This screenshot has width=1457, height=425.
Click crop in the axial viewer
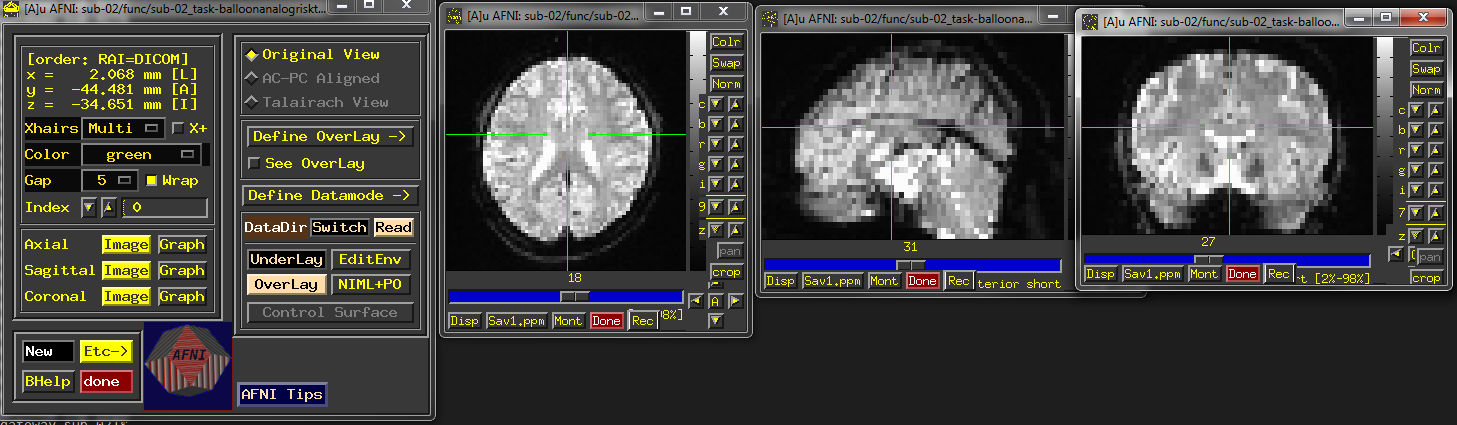[726, 272]
